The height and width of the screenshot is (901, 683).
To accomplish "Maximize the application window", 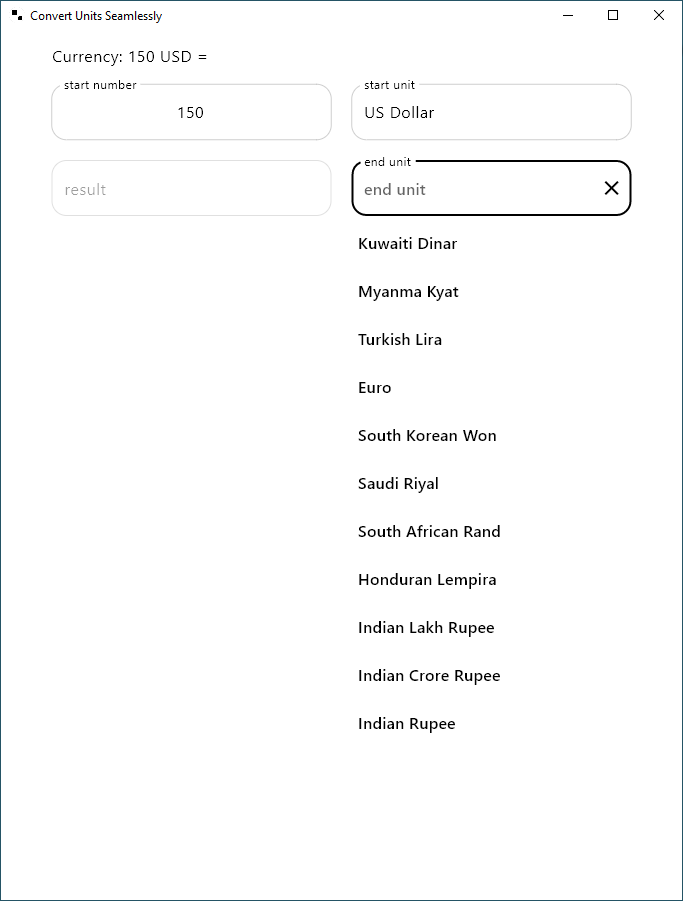I will [x=613, y=16].
